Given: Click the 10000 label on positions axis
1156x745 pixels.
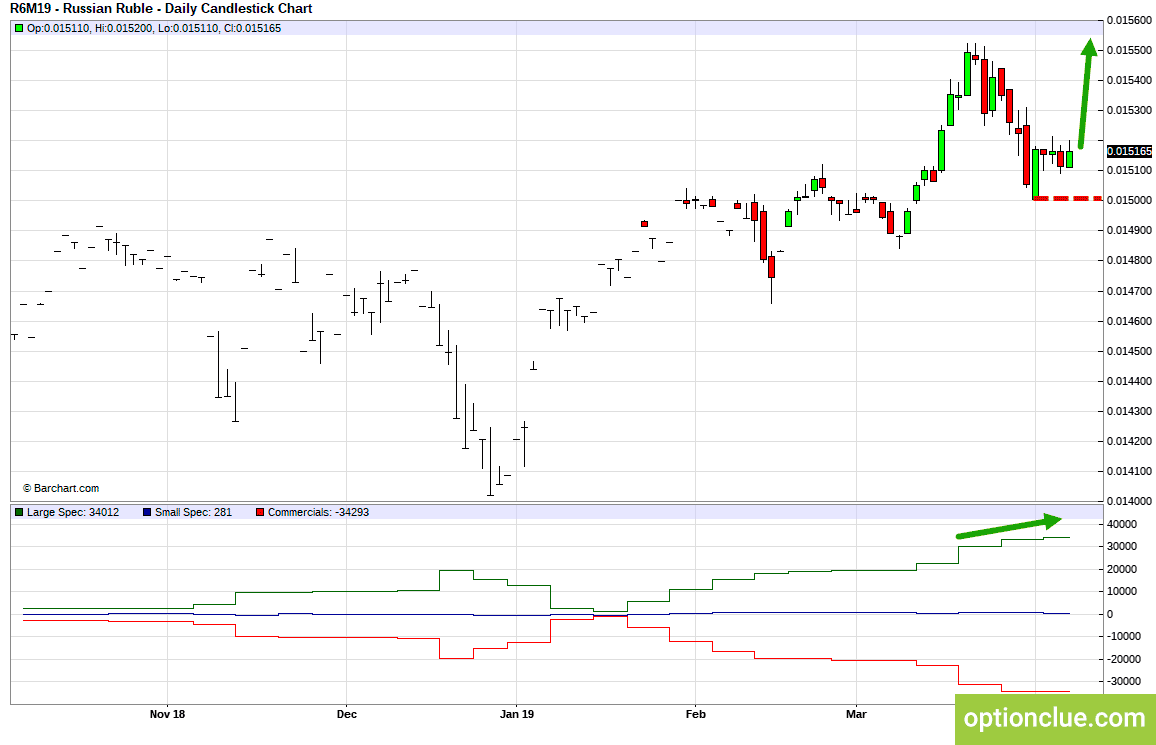Looking at the screenshot, I should (x=1121, y=592).
